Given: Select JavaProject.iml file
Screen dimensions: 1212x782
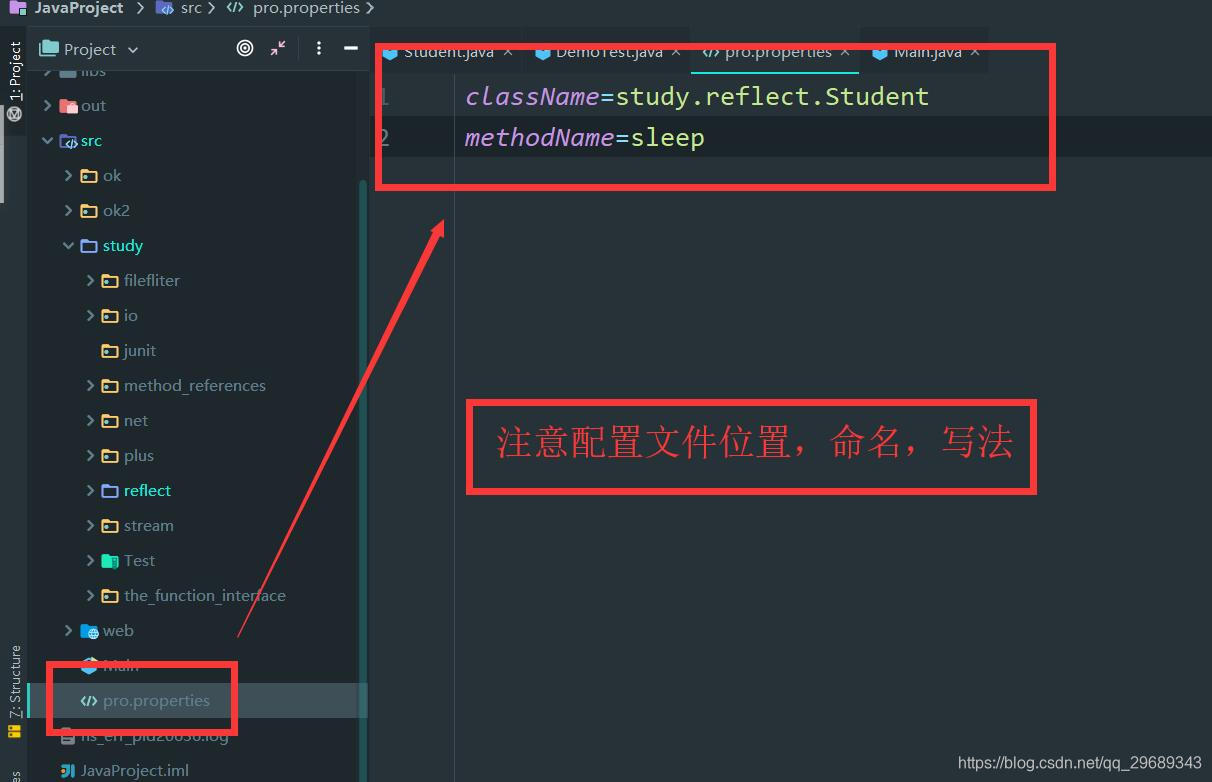Looking at the screenshot, I should pos(134,770).
